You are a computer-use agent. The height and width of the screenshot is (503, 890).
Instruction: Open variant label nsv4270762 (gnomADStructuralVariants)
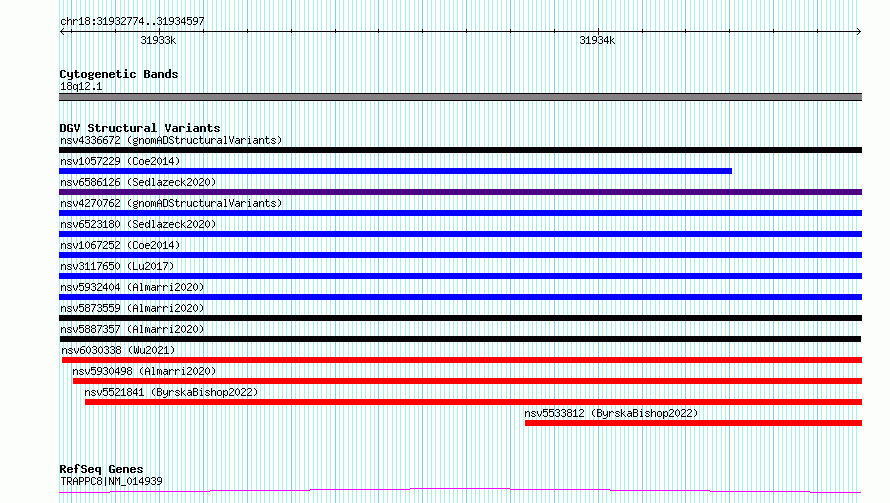coord(171,203)
